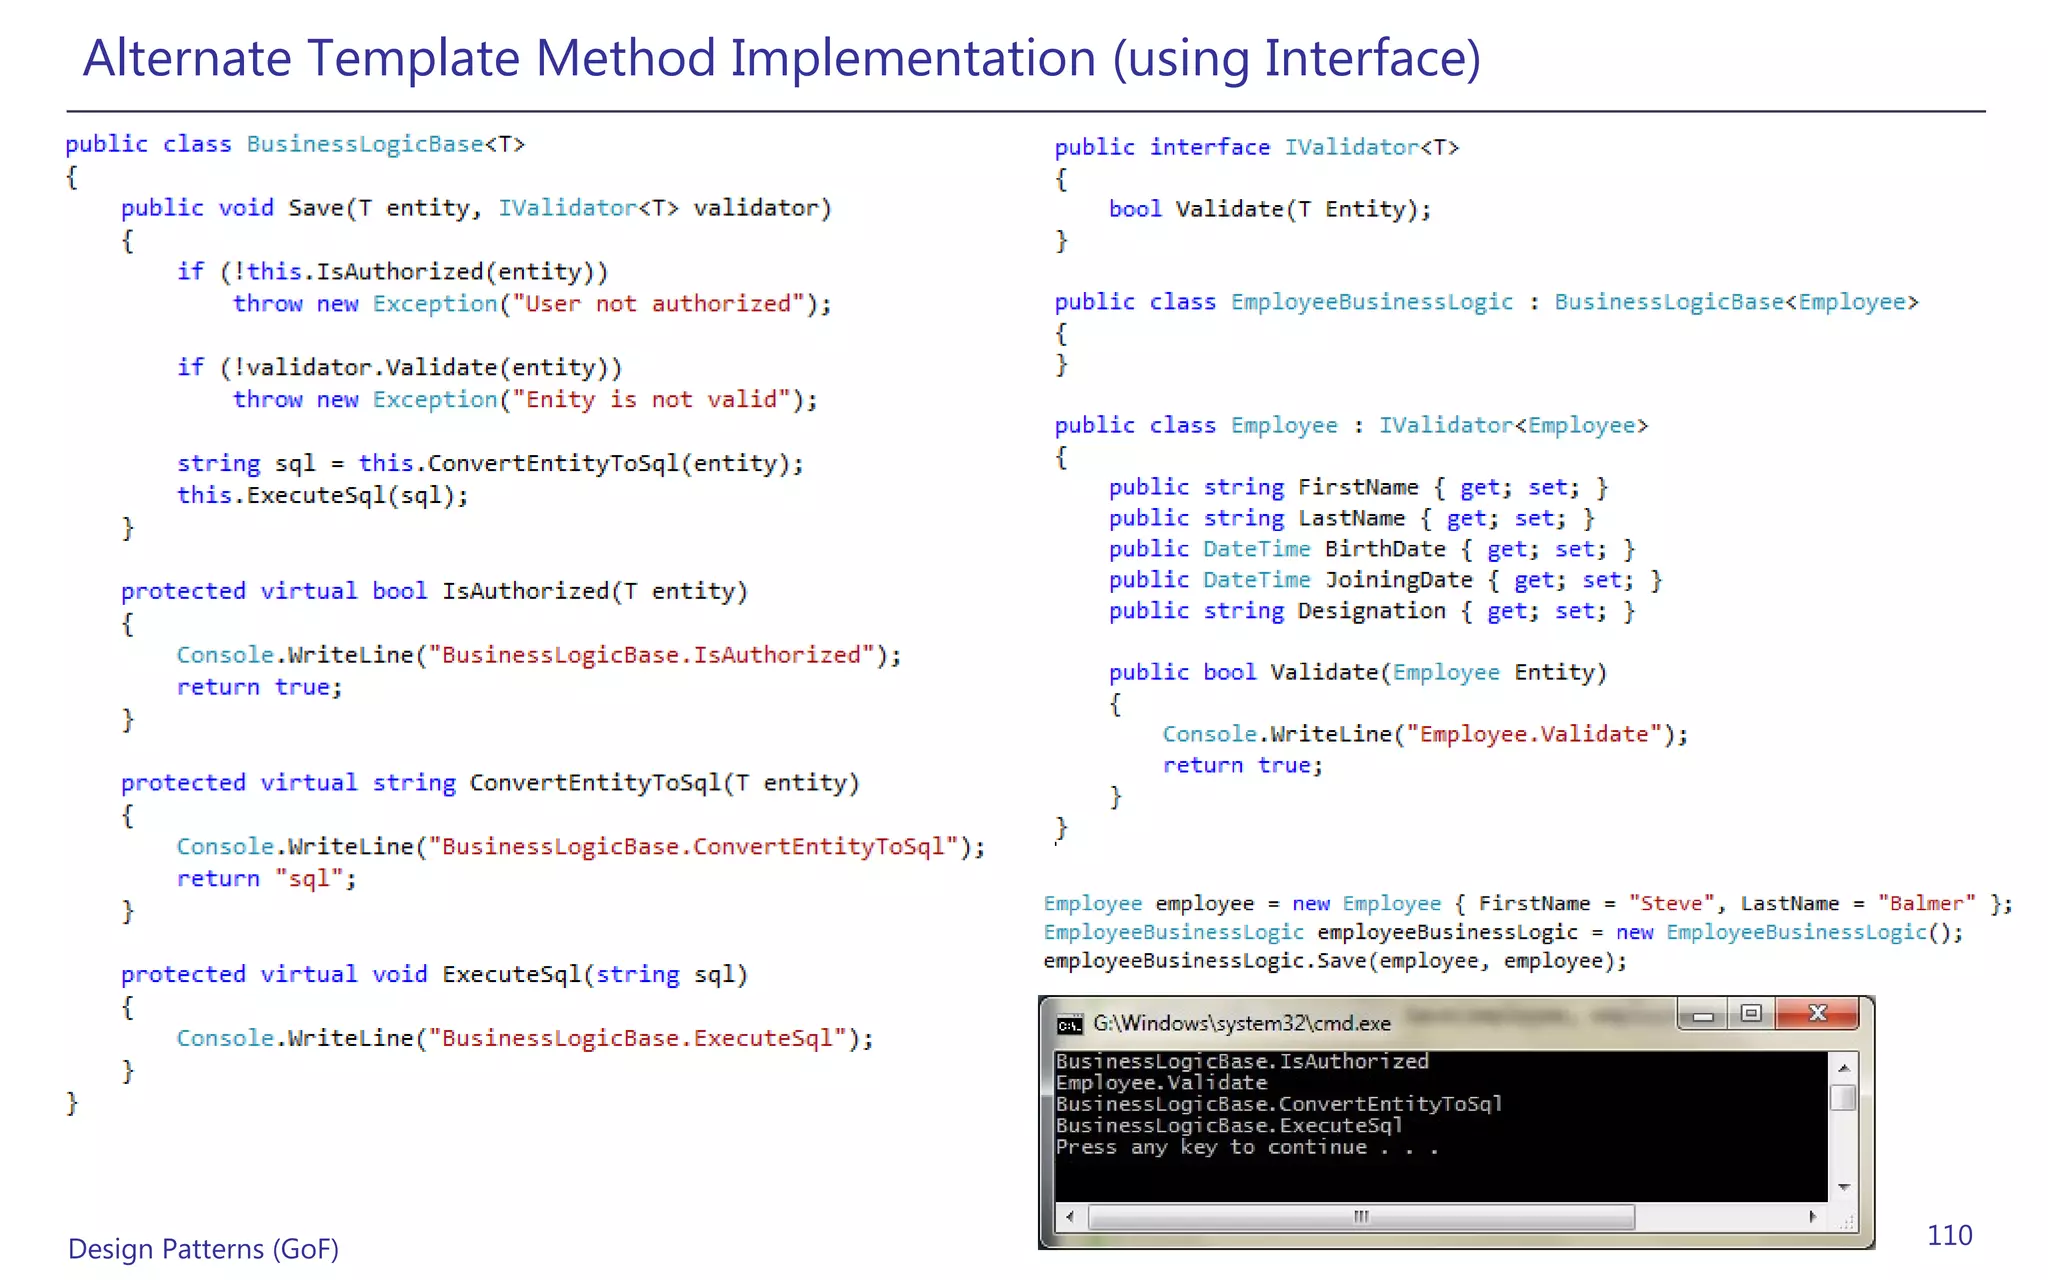The width and height of the screenshot is (2048, 1280).
Task: Click the 'Press any key to continue' line
Action: pyautogui.click(x=1246, y=1148)
